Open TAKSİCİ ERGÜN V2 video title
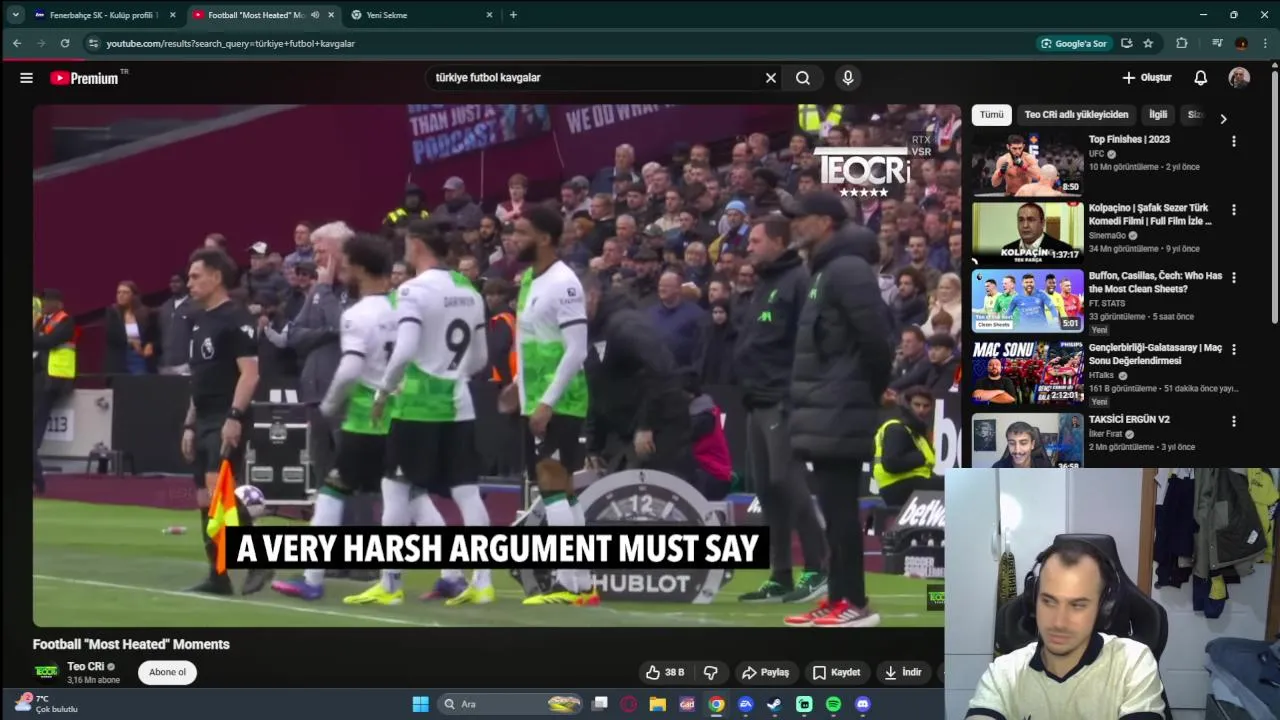Viewport: 1280px width, 720px height. [1129, 419]
